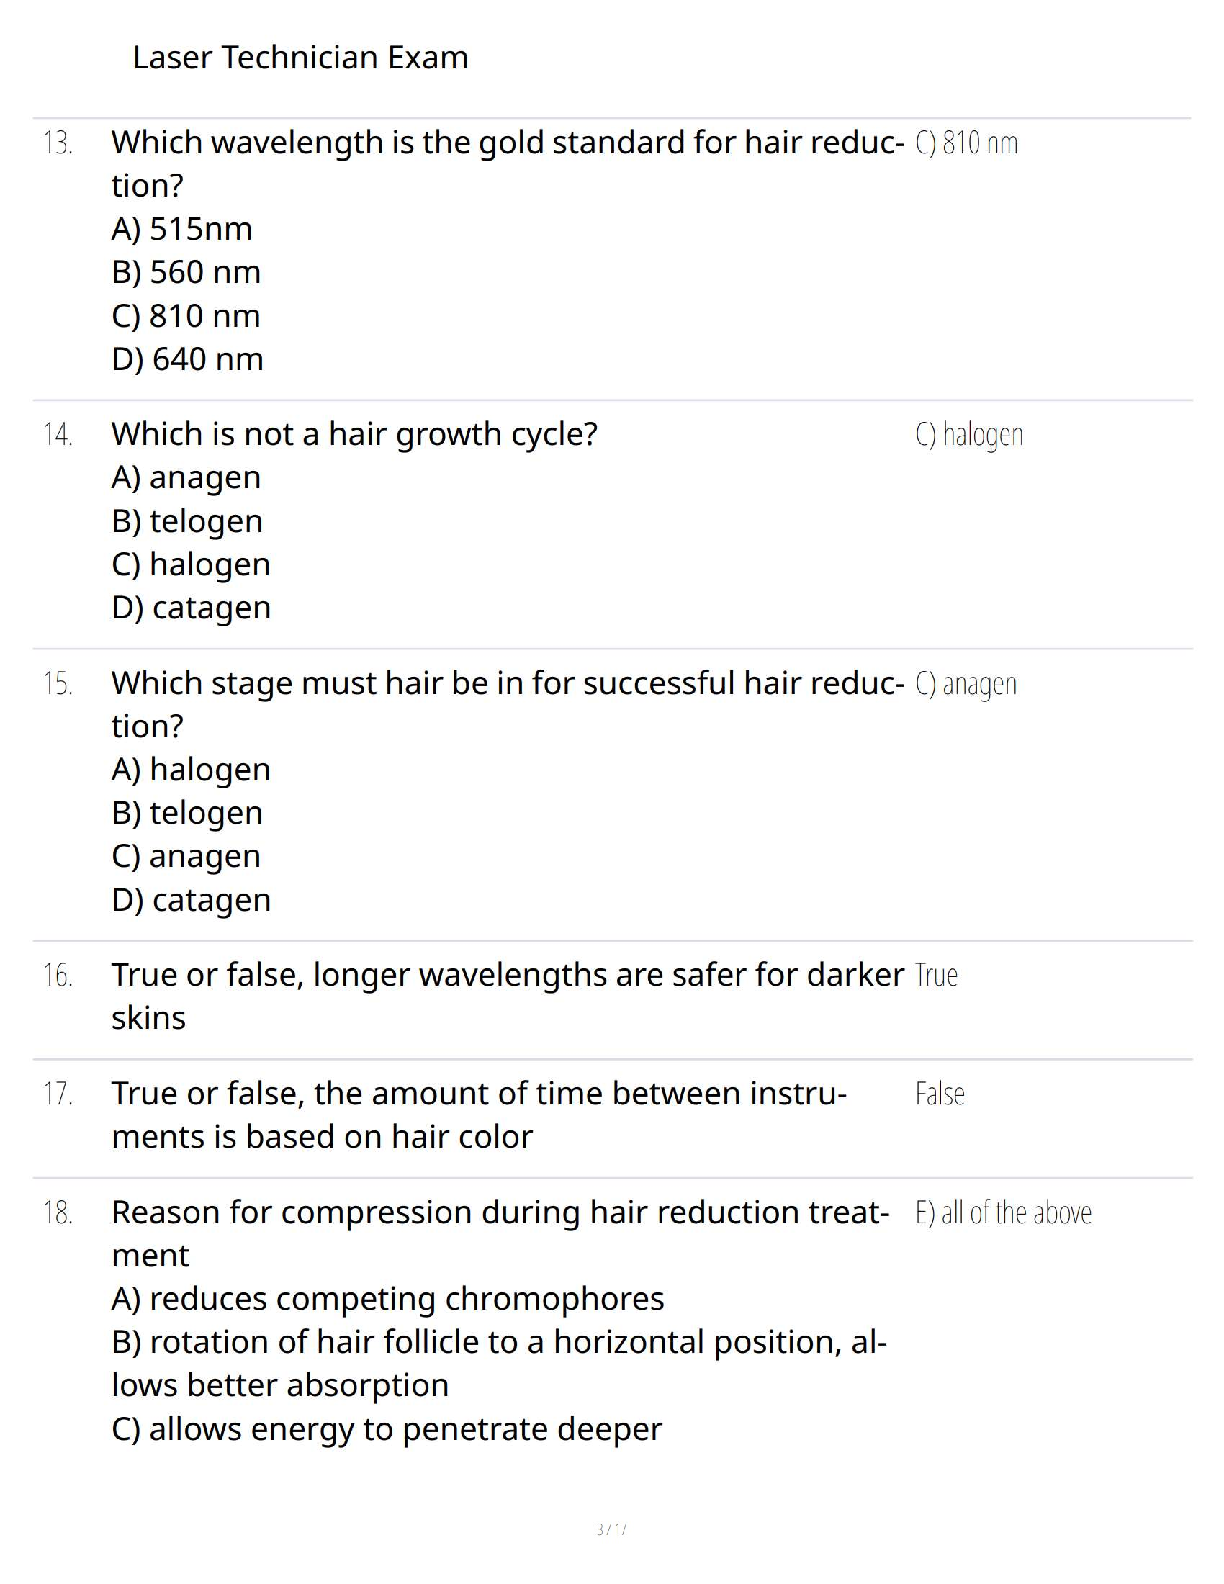Choose "D) catagen" under question 14
This screenshot has width=1224, height=1584.
click(x=191, y=608)
